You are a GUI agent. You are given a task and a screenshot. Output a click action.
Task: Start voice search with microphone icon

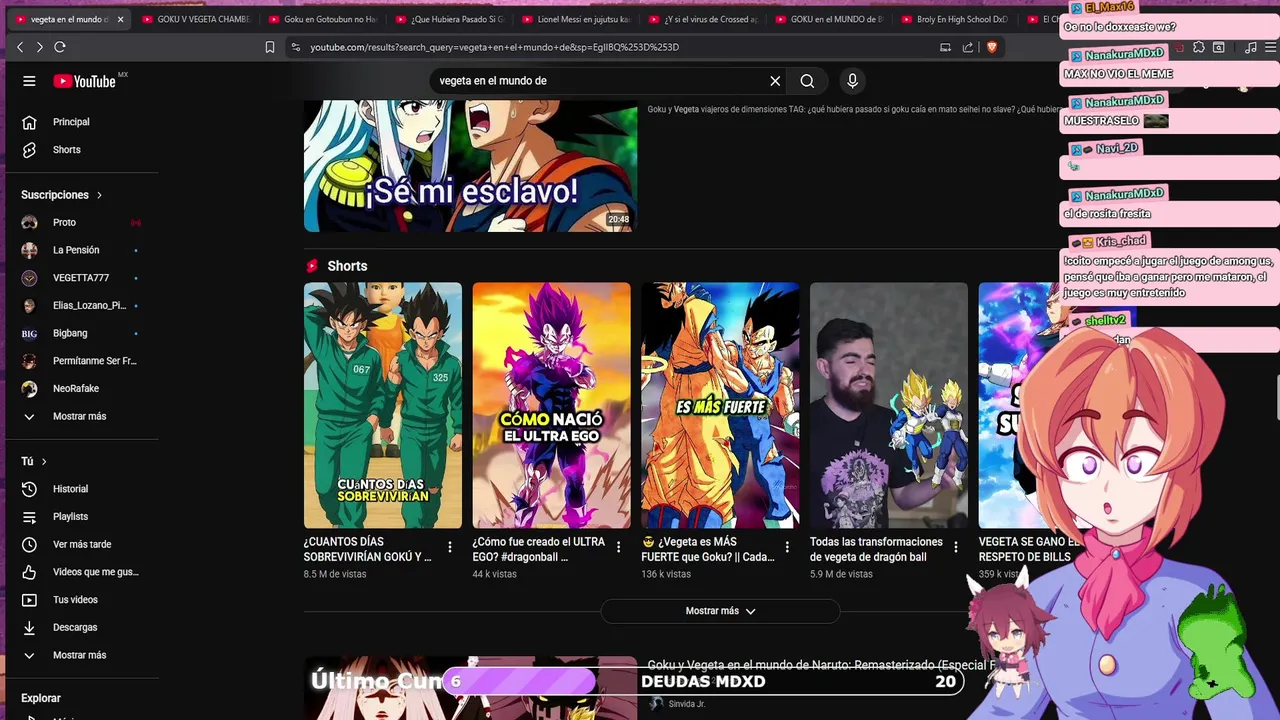[x=852, y=81]
